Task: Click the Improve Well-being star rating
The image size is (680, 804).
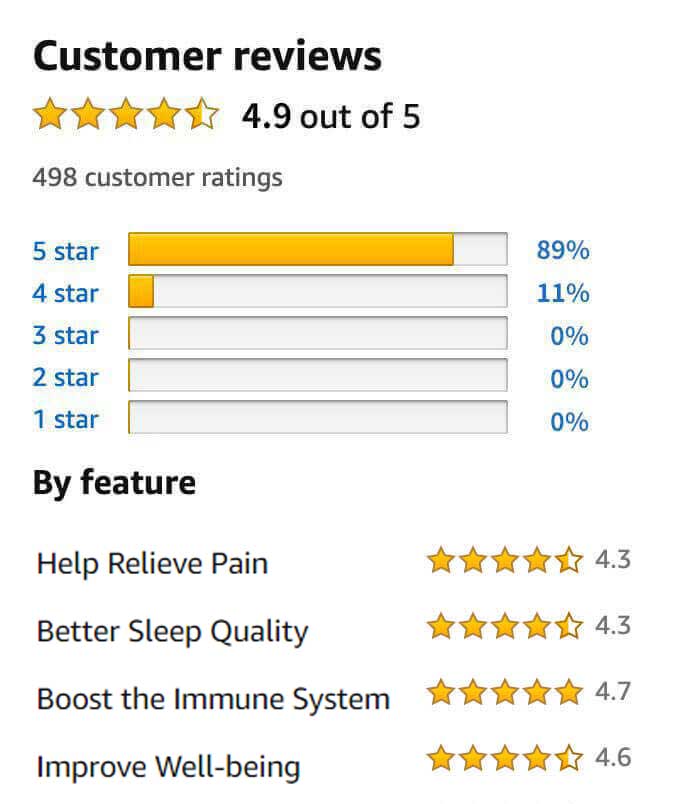Action: pyautogui.click(x=505, y=759)
